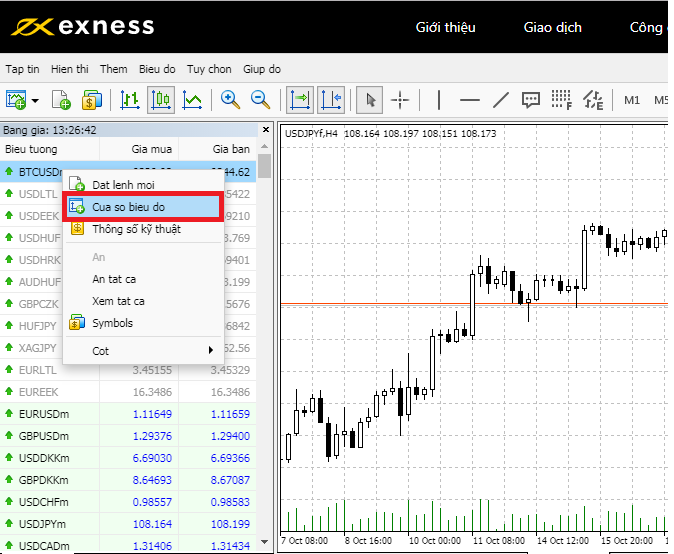Open the Tuy chon menu
The height and width of the screenshot is (554, 674).
click(x=209, y=69)
